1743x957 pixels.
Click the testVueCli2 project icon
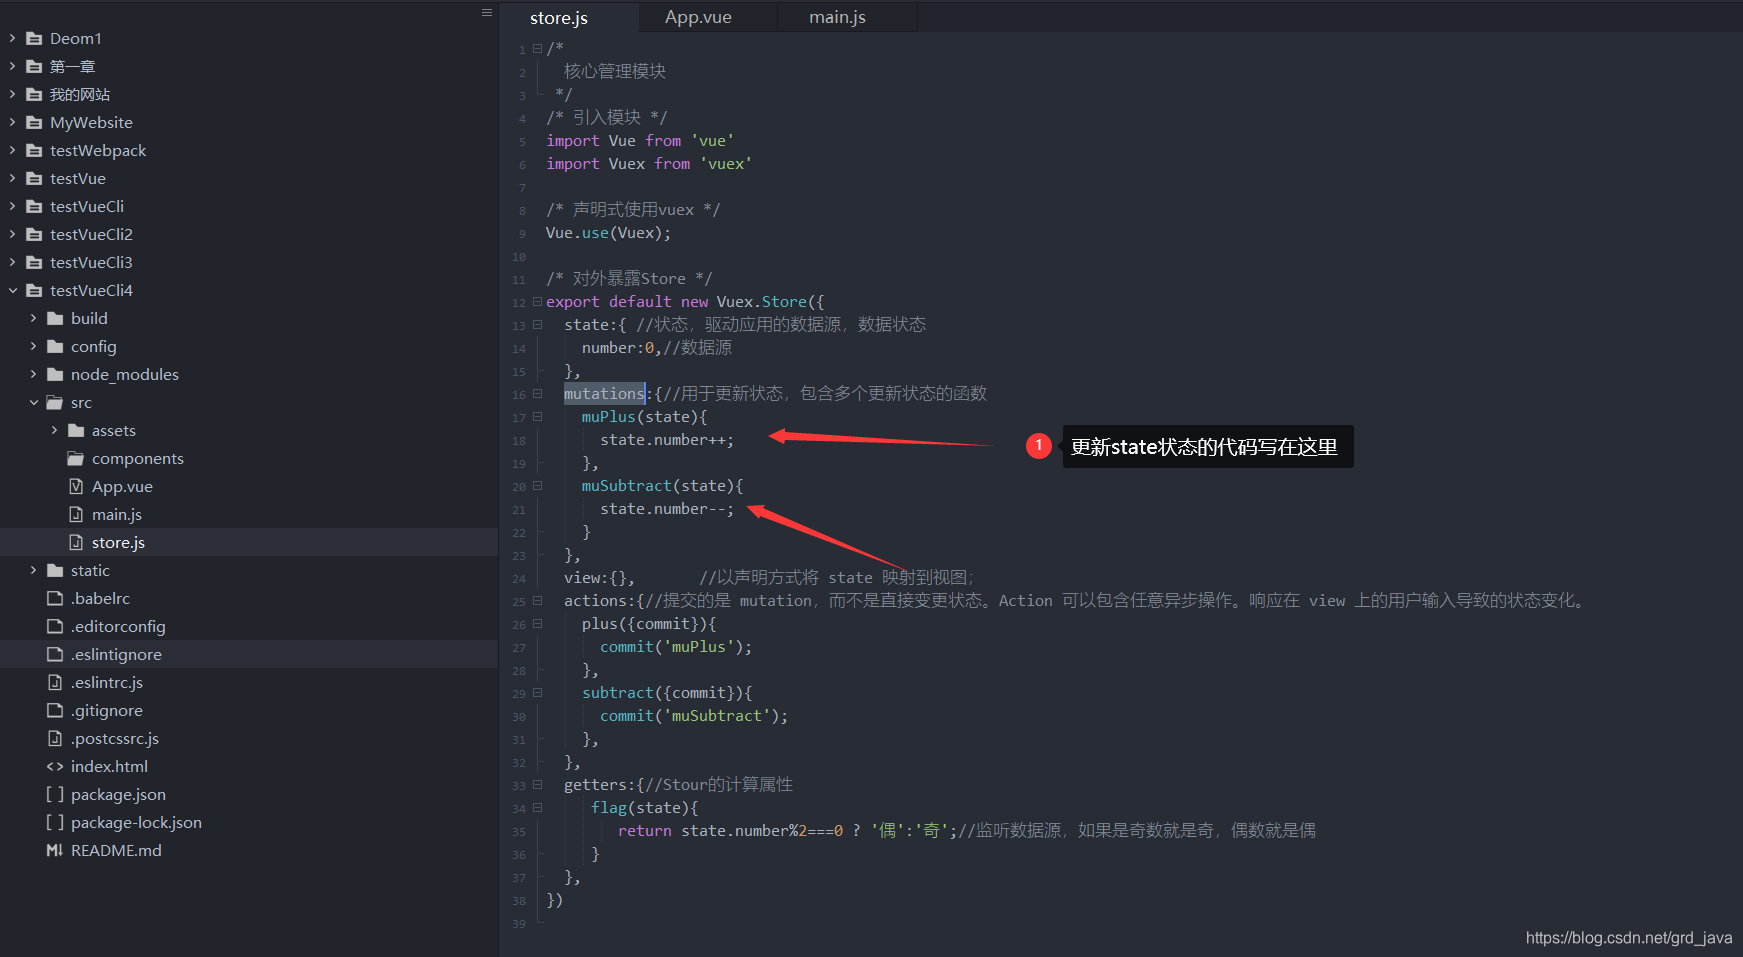(34, 234)
